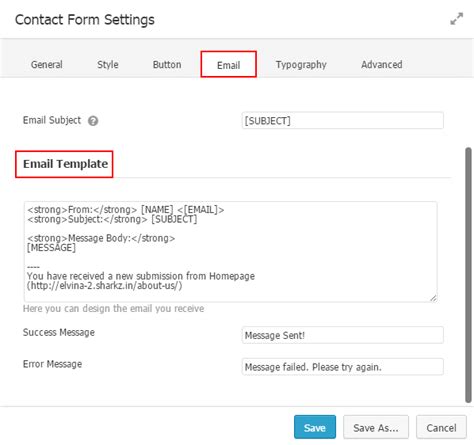Click the Success Message label
The width and height of the screenshot is (474, 445).
[x=59, y=332]
